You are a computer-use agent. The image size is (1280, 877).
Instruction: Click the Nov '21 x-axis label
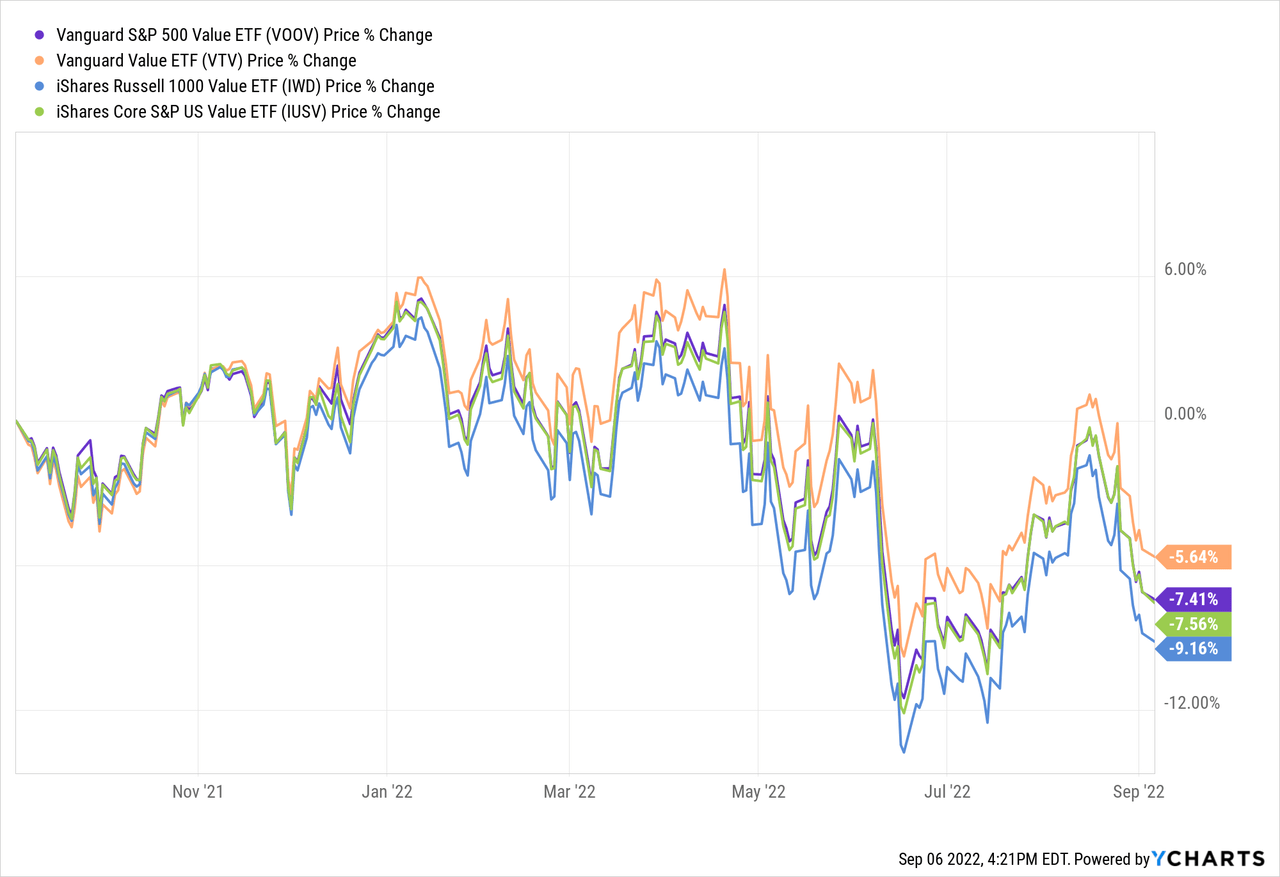point(198,792)
